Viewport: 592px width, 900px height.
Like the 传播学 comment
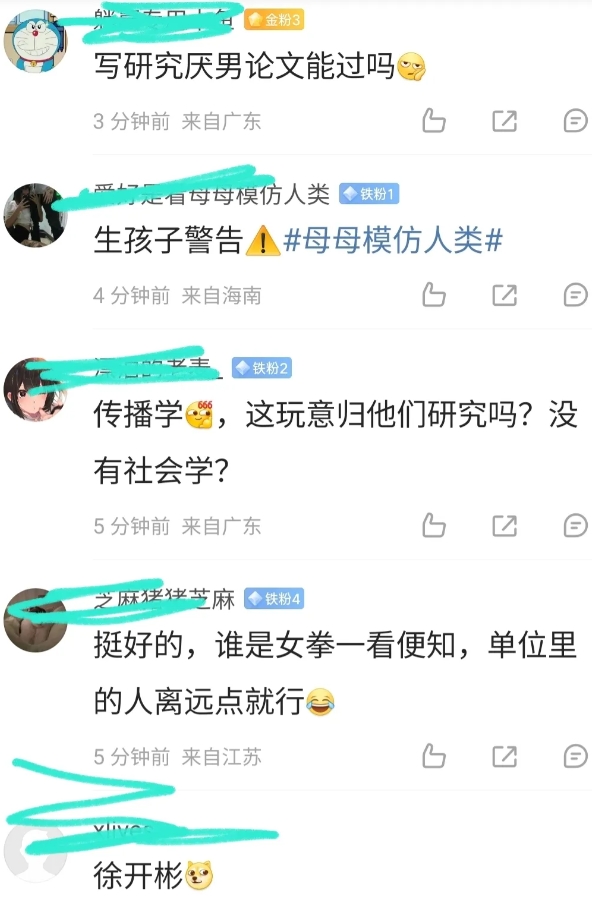[434, 525]
